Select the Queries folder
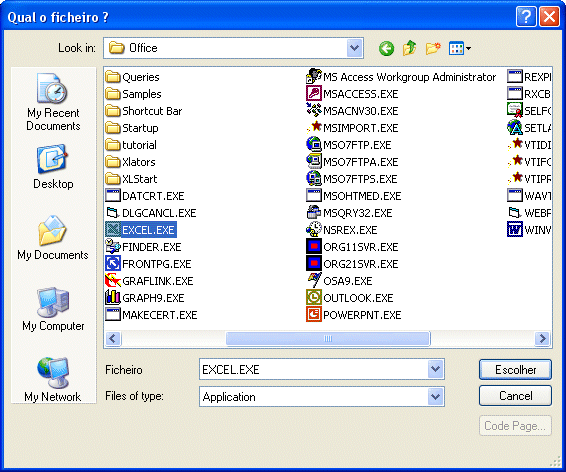The image size is (566, 472). (x=132, y=77)
